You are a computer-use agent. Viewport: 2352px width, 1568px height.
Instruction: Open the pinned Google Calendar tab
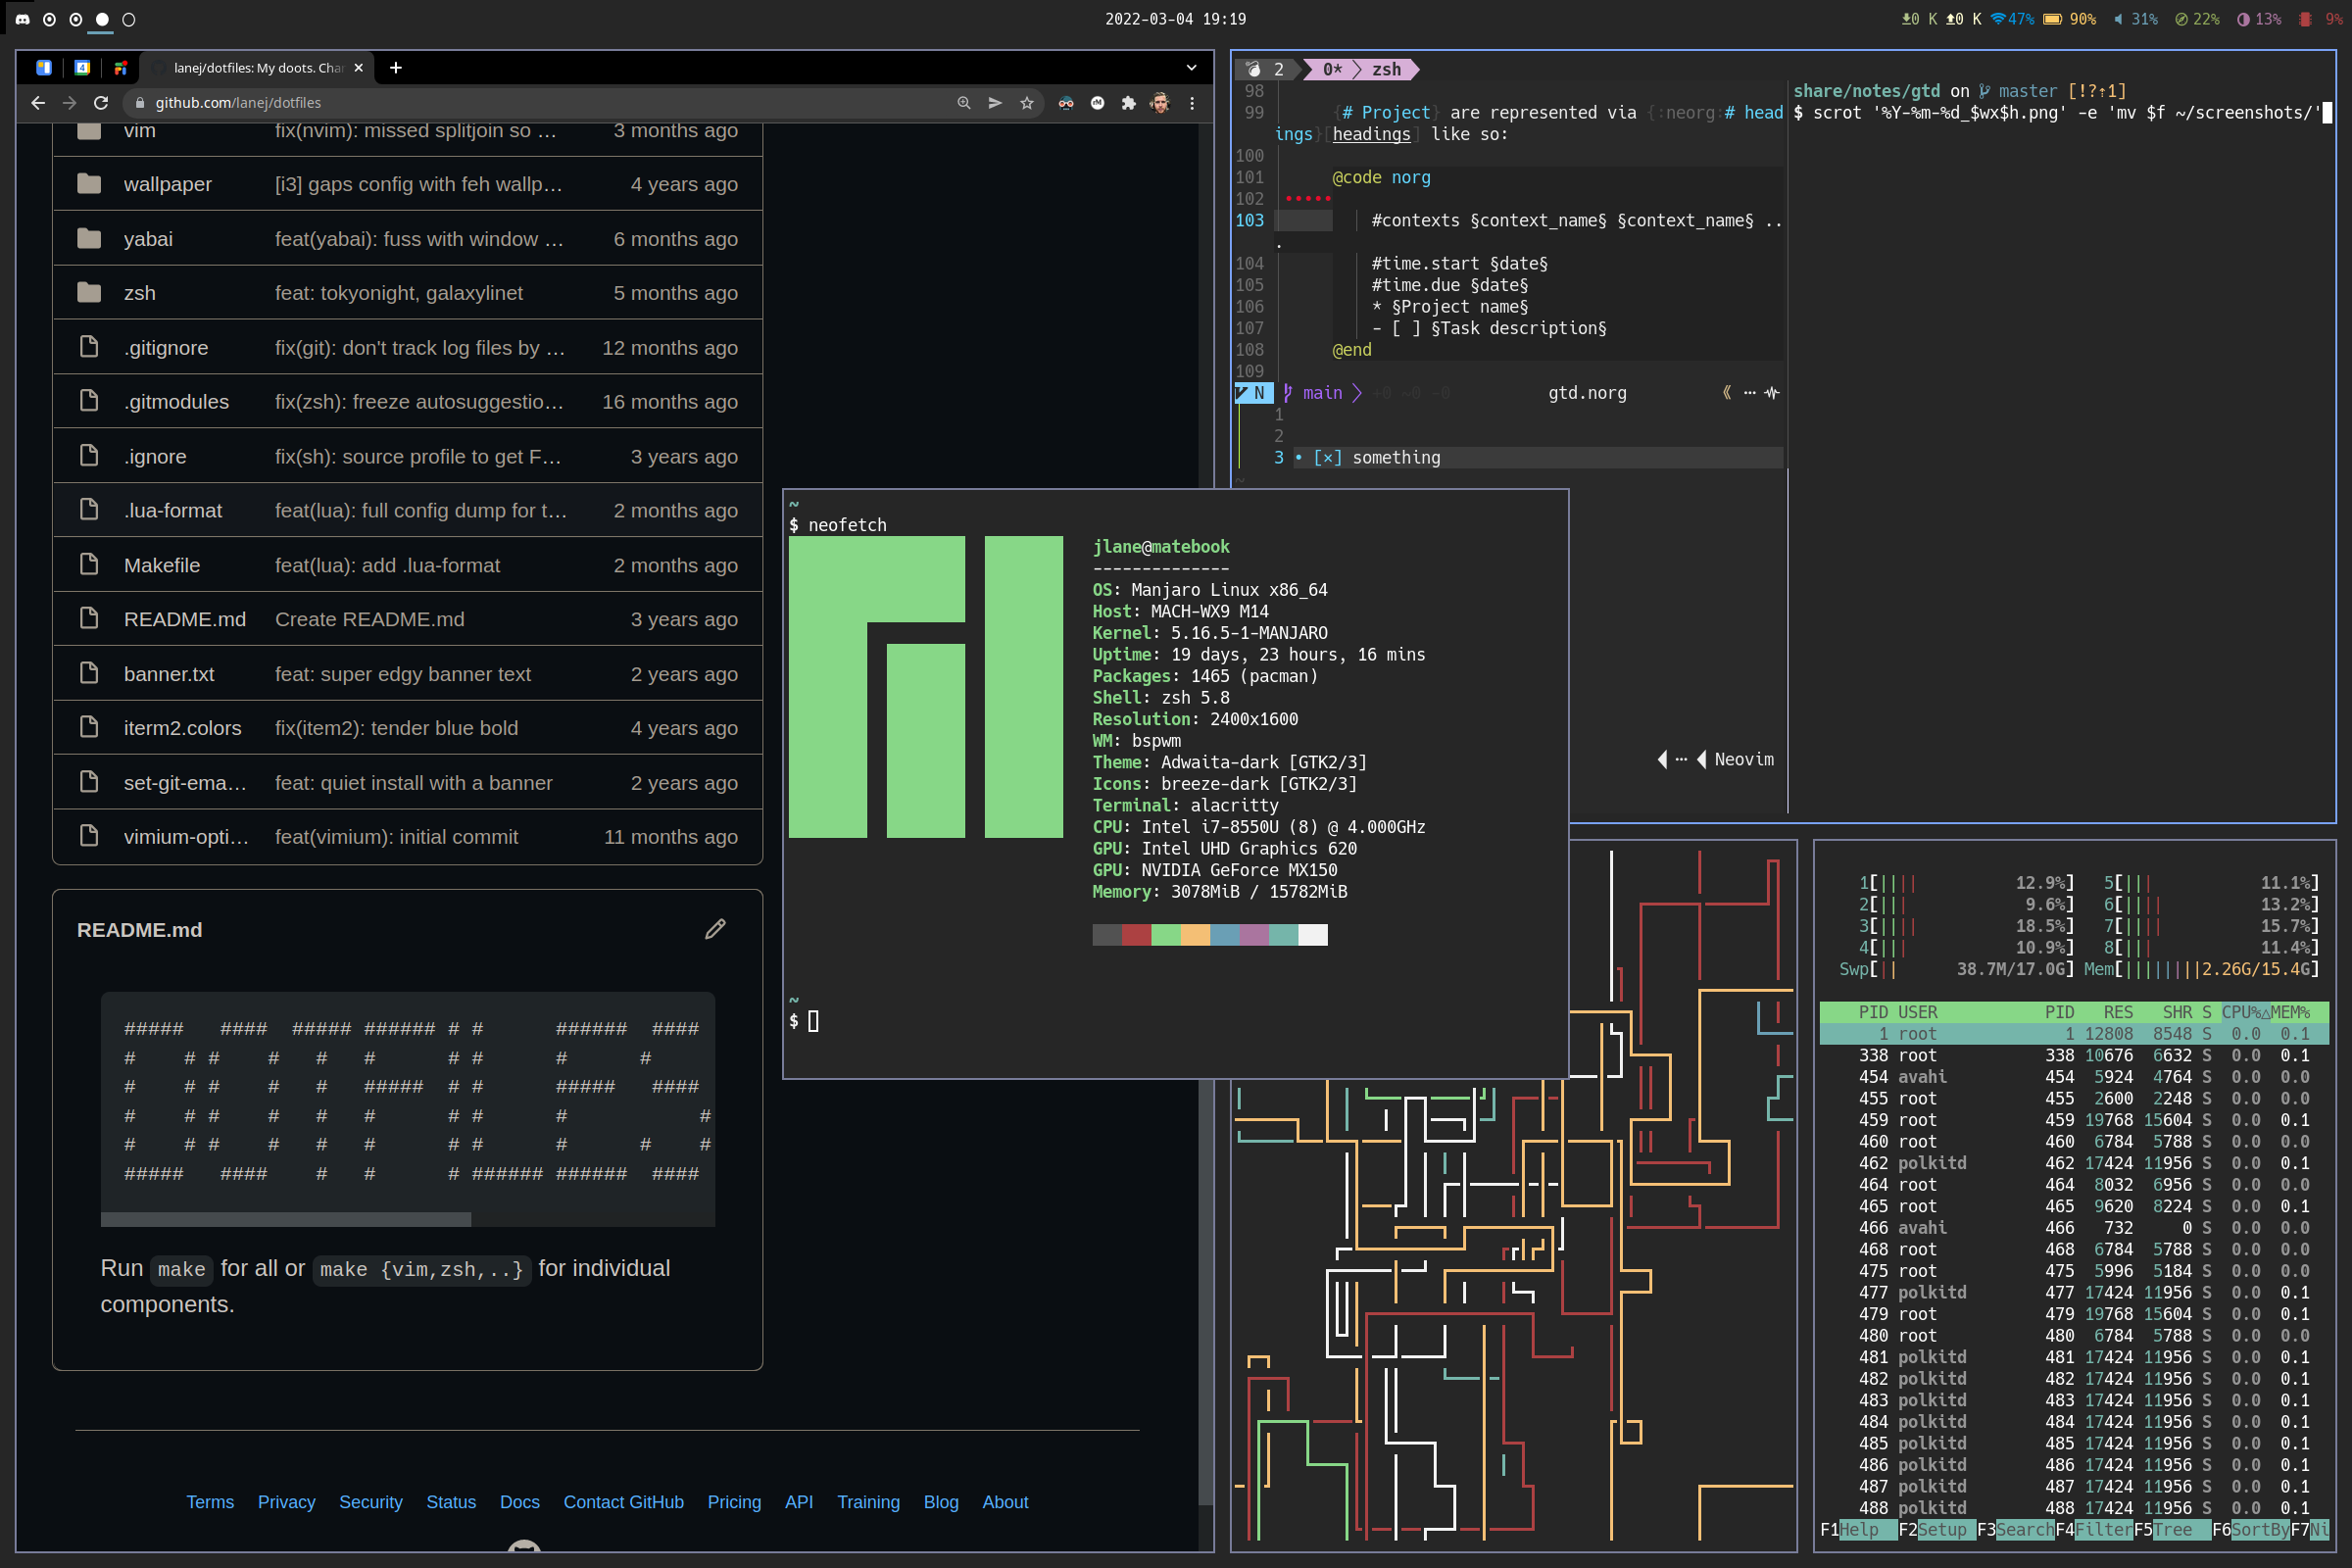[x=82, y=68]
